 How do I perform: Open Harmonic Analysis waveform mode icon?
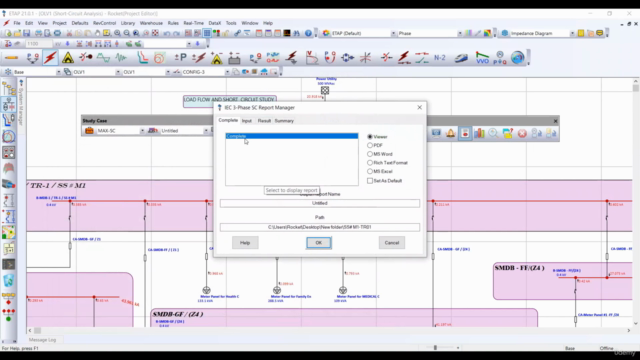(x=103, y=58)
